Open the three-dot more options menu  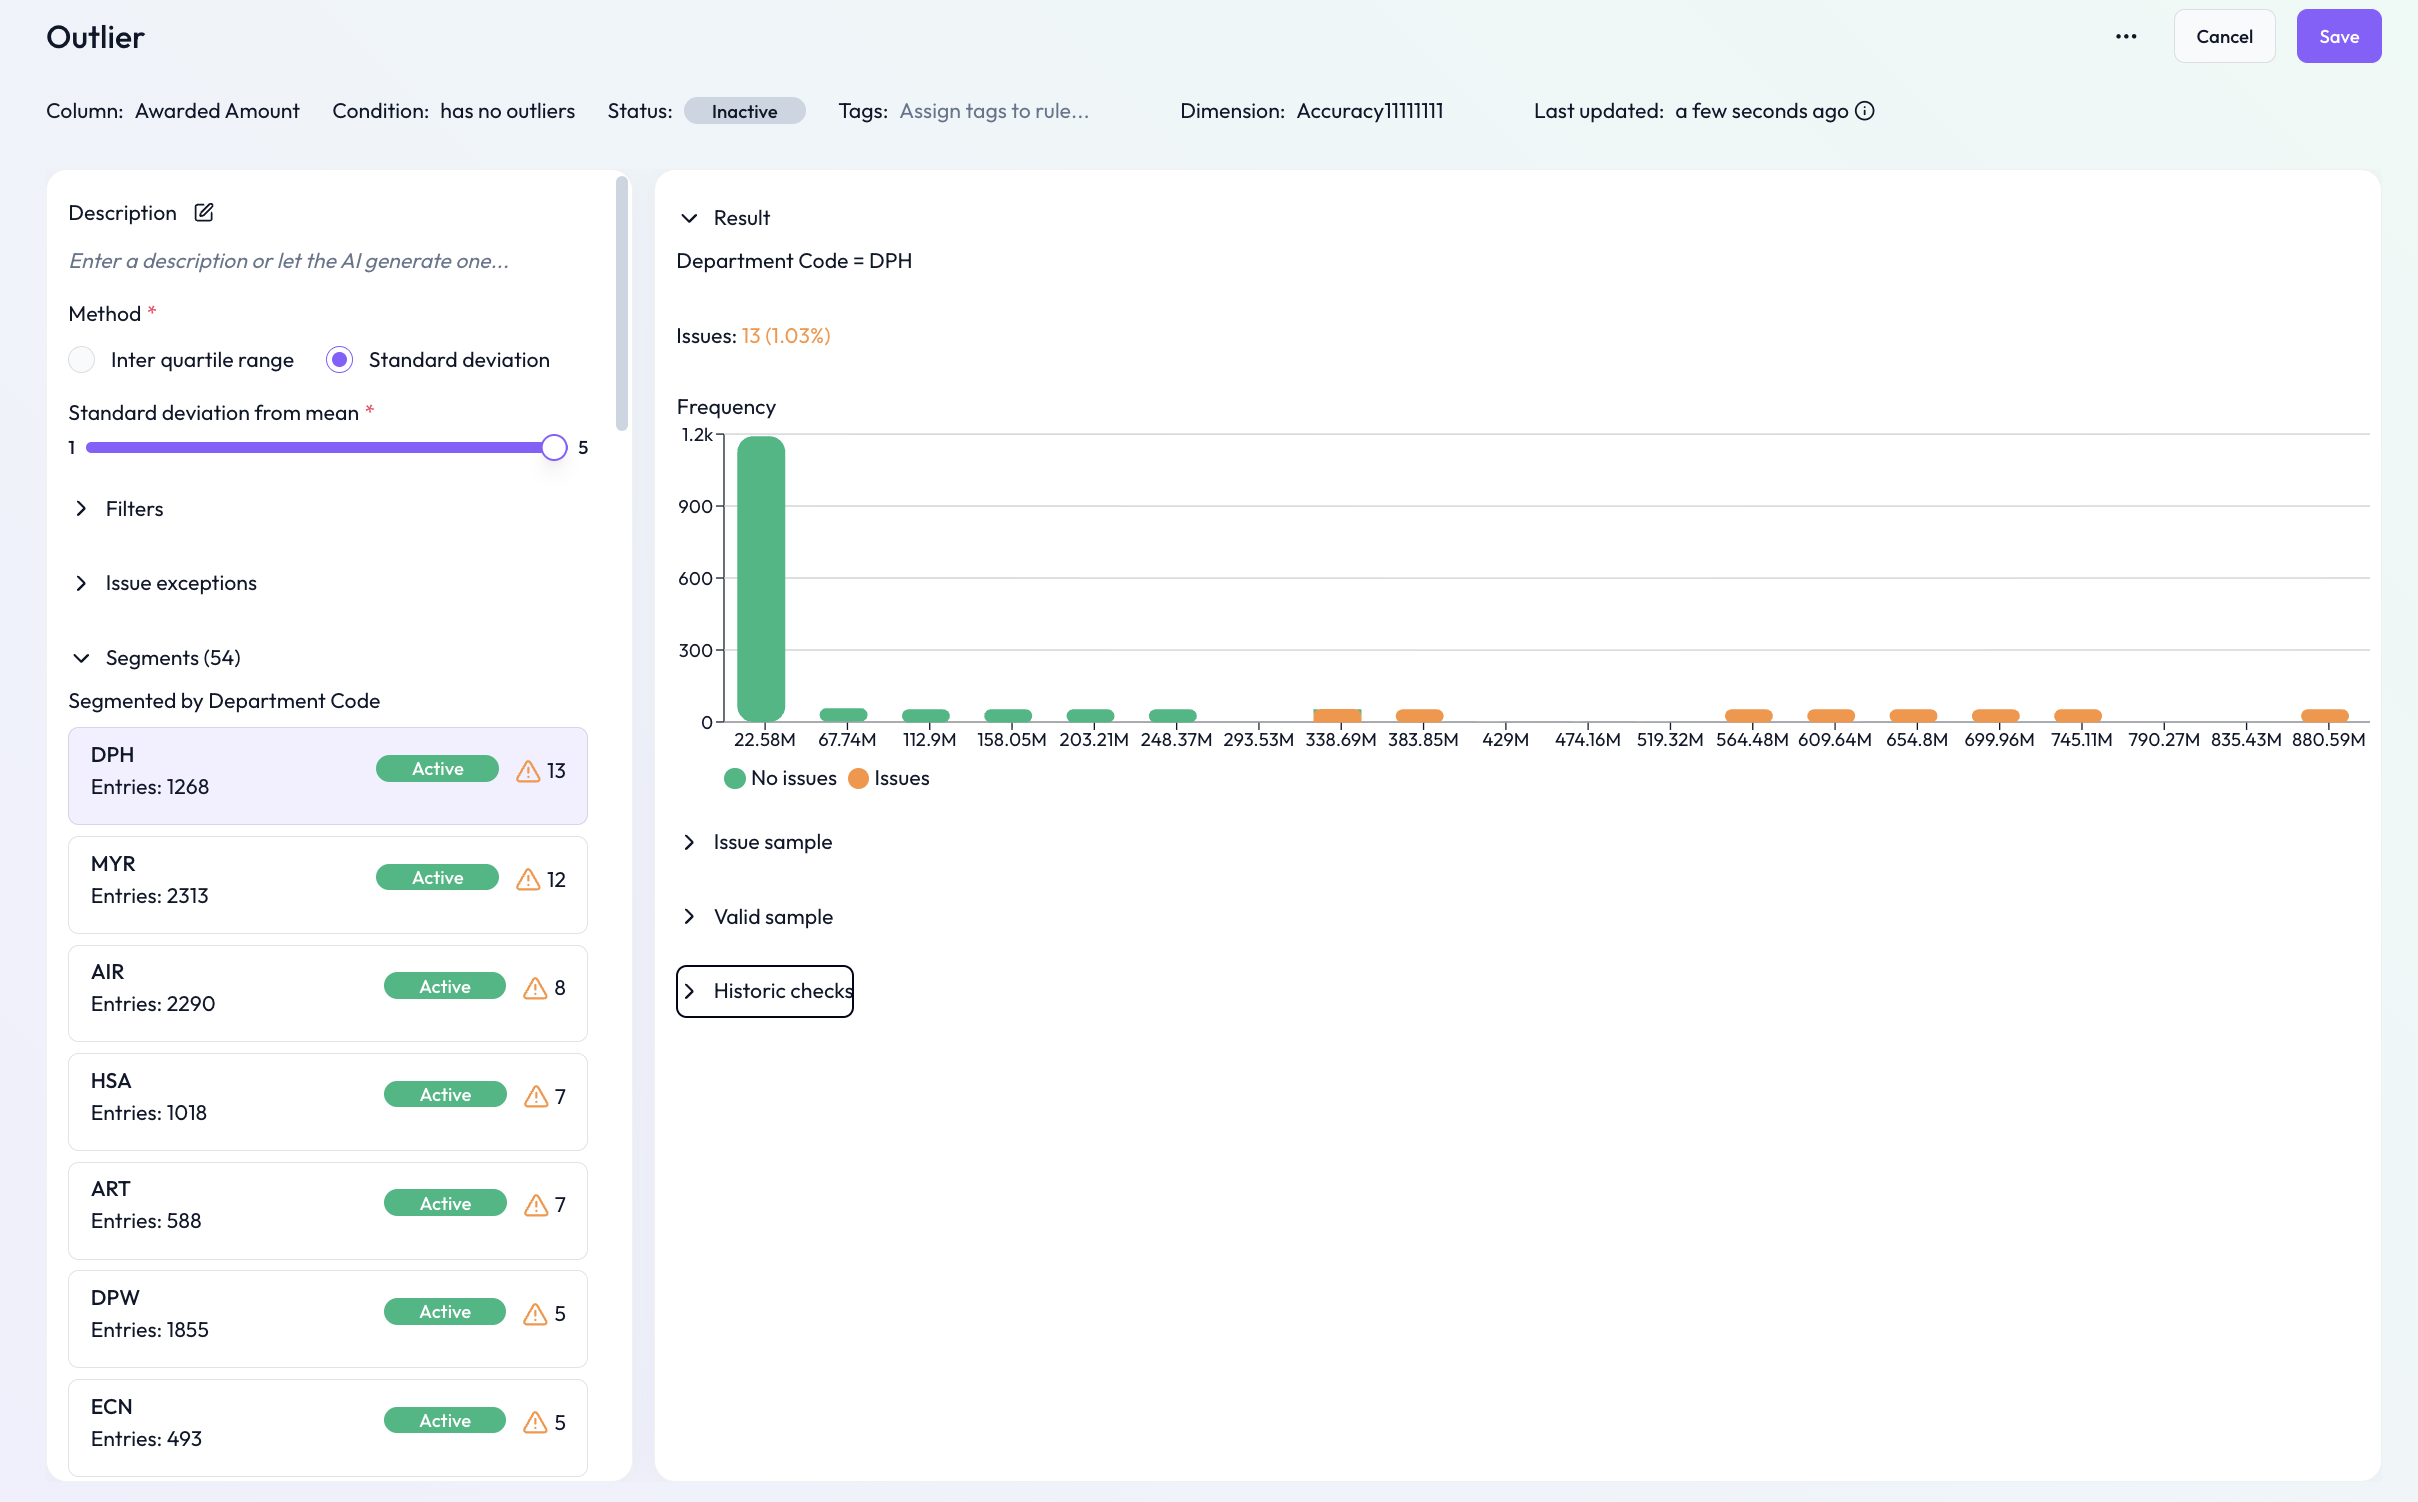tap(2126, 37)
